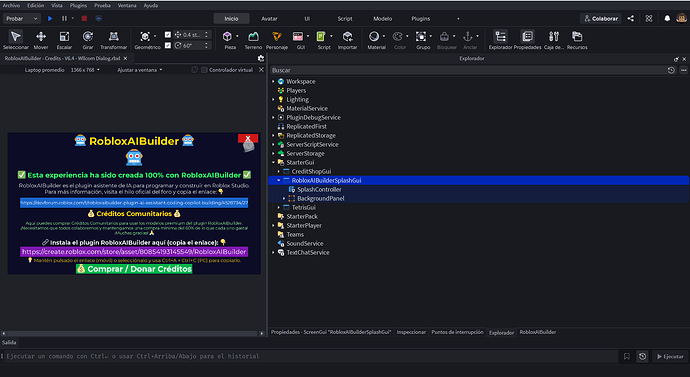
Task: Activate the Transformar tool
Action: 114,40
